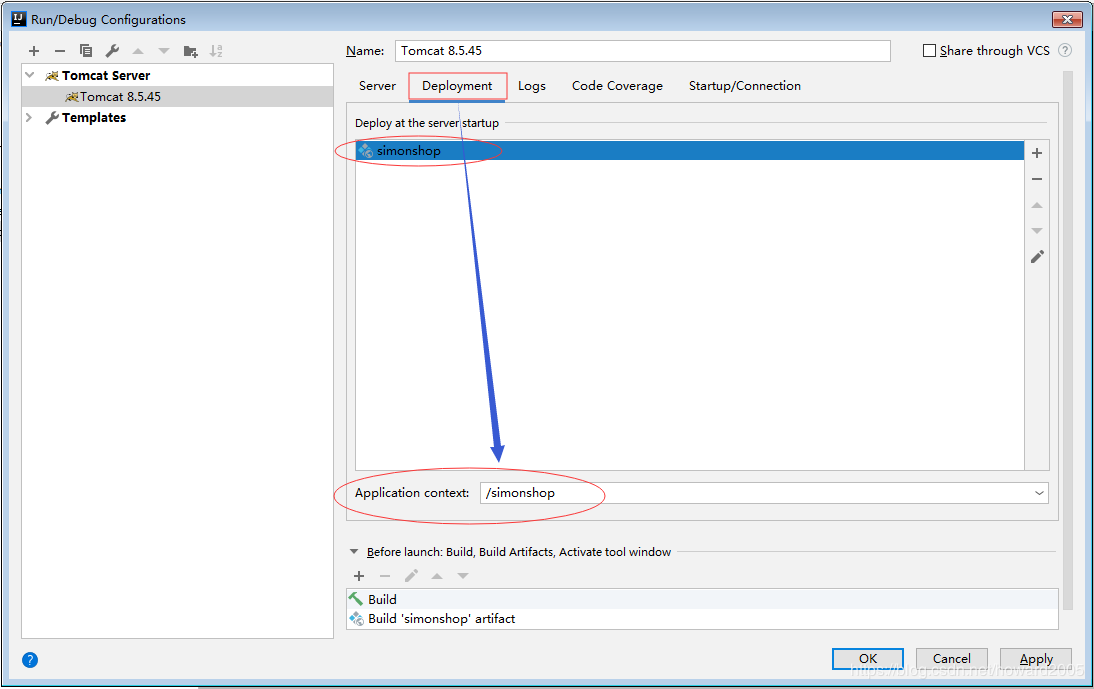Move before launch task up
This screenshot has height=689, width=1094.
437,576
